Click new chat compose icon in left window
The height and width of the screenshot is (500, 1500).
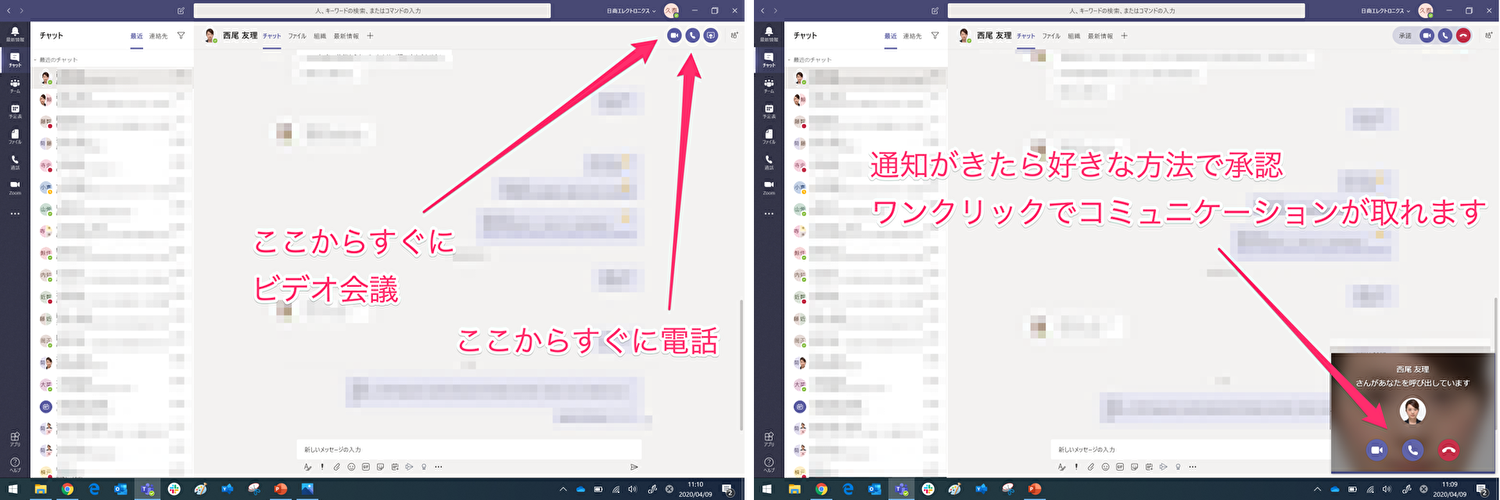(180, 11)
